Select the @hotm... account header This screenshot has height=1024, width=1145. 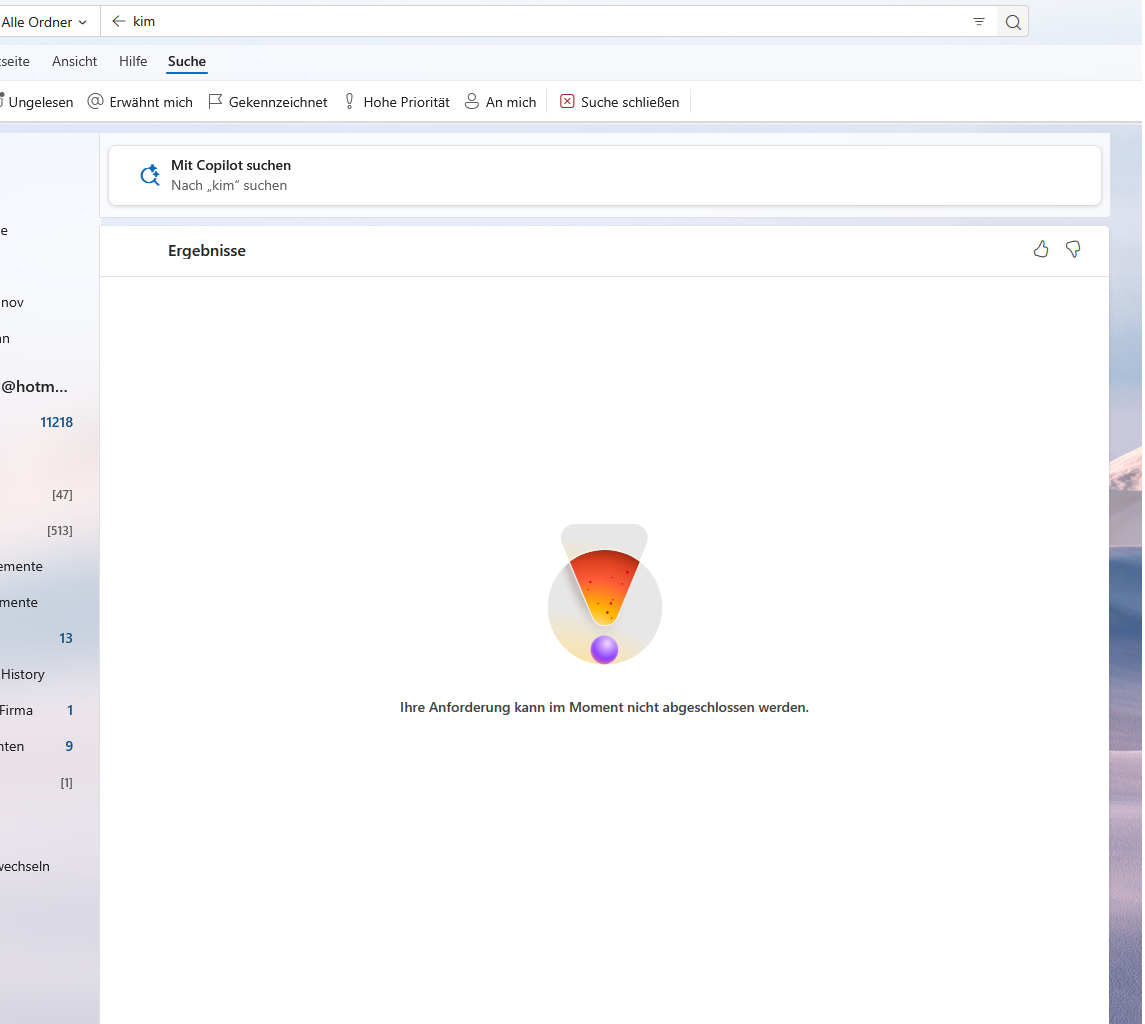pos(34,386)
